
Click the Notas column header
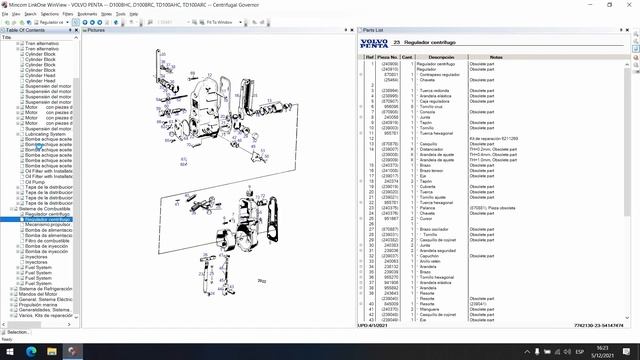(496, 57)
